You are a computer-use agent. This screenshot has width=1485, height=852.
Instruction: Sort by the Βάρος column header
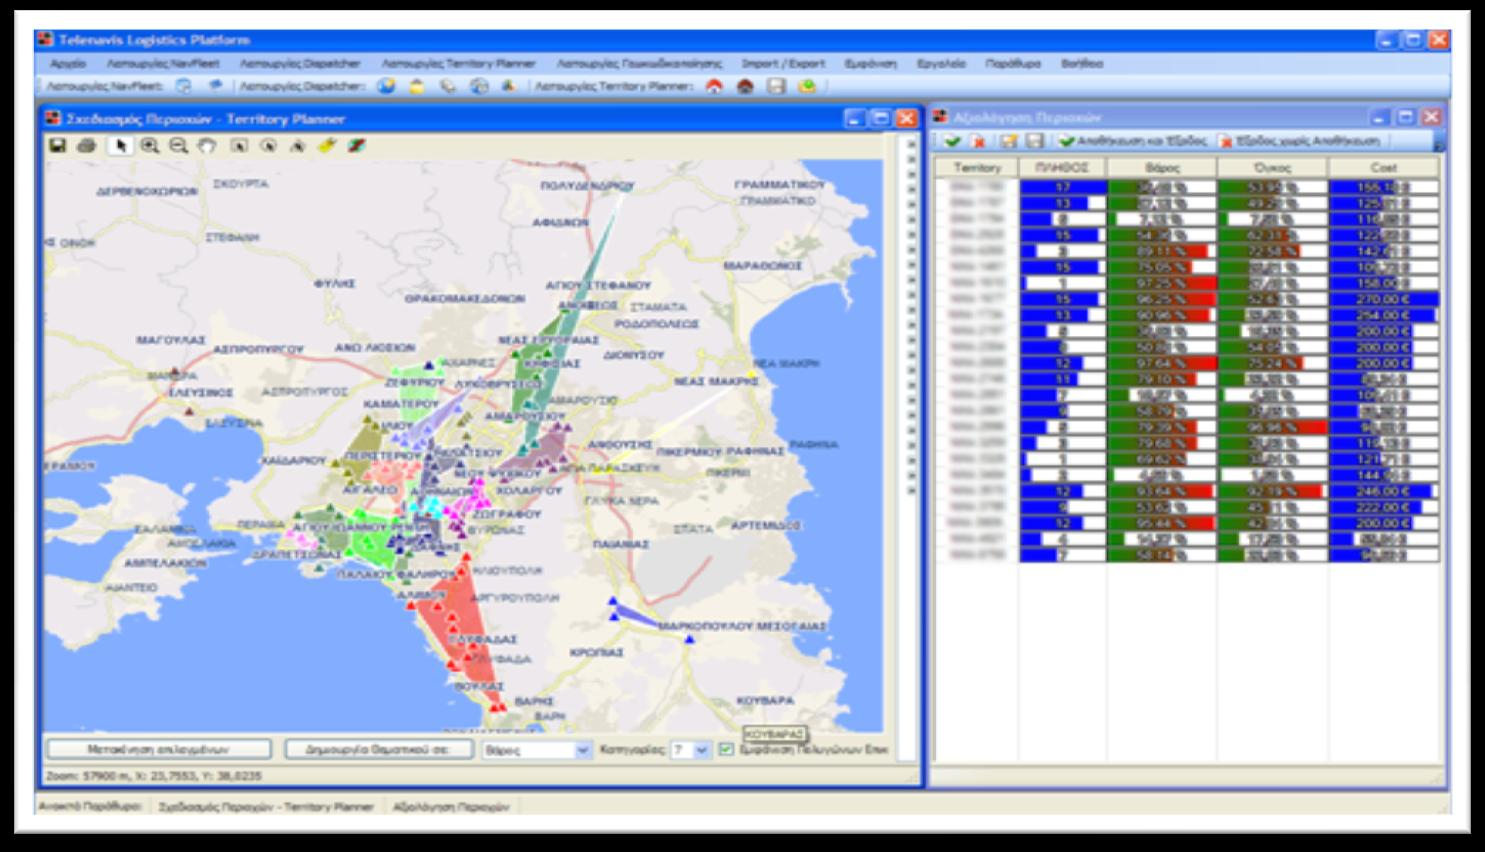[1162, 168]
